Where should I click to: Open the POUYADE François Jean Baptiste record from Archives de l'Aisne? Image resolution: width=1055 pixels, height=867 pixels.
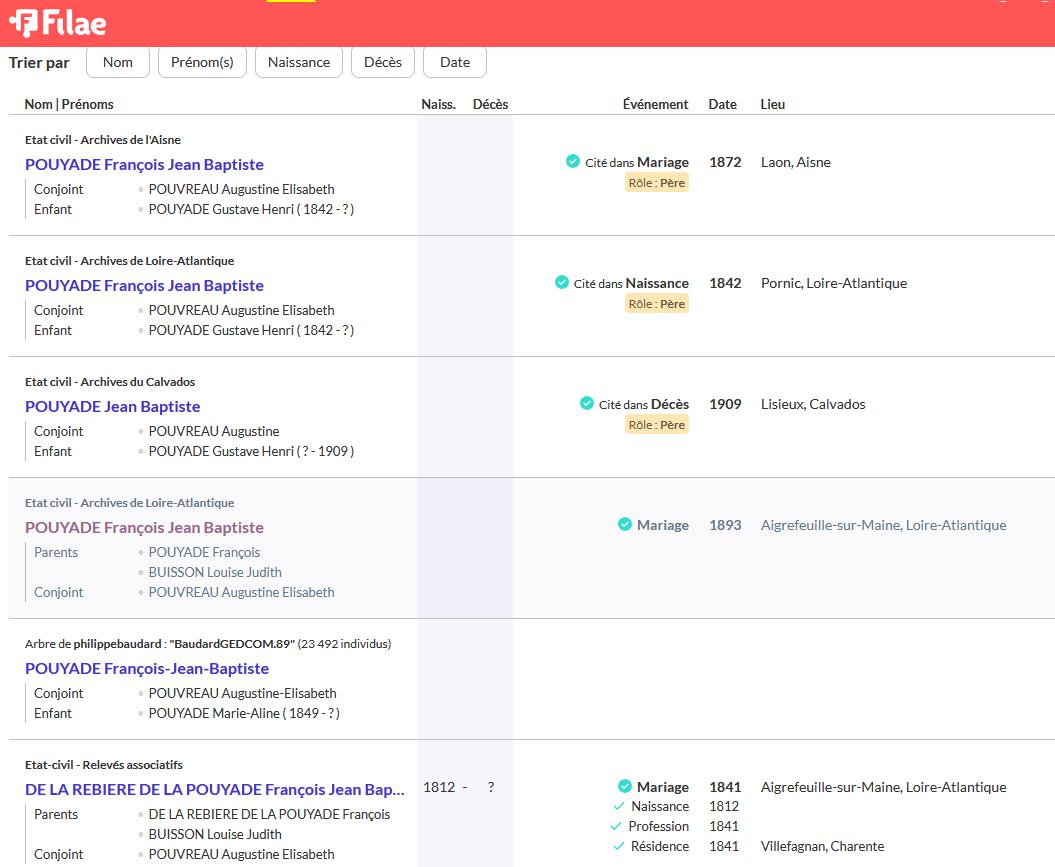144,165
